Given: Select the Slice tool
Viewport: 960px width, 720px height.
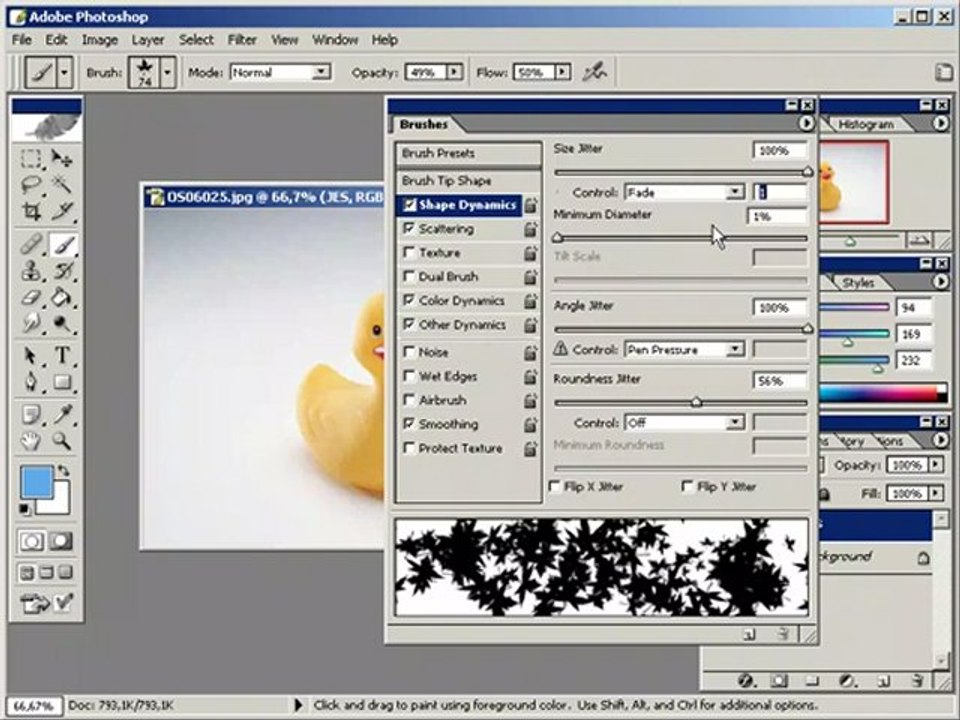Looking at the screenshot, I should 62,211.
